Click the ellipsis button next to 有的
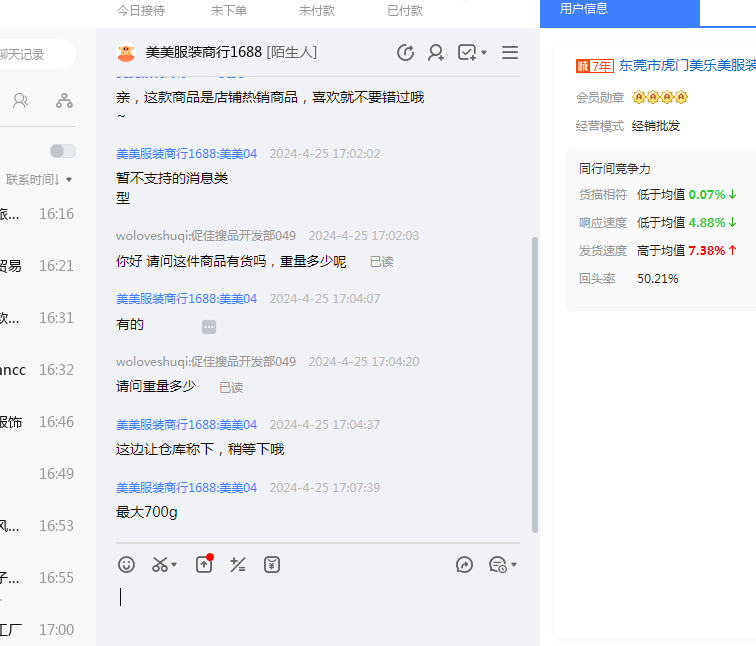This screenshot has height=646, width=756. tap(209, 327)
